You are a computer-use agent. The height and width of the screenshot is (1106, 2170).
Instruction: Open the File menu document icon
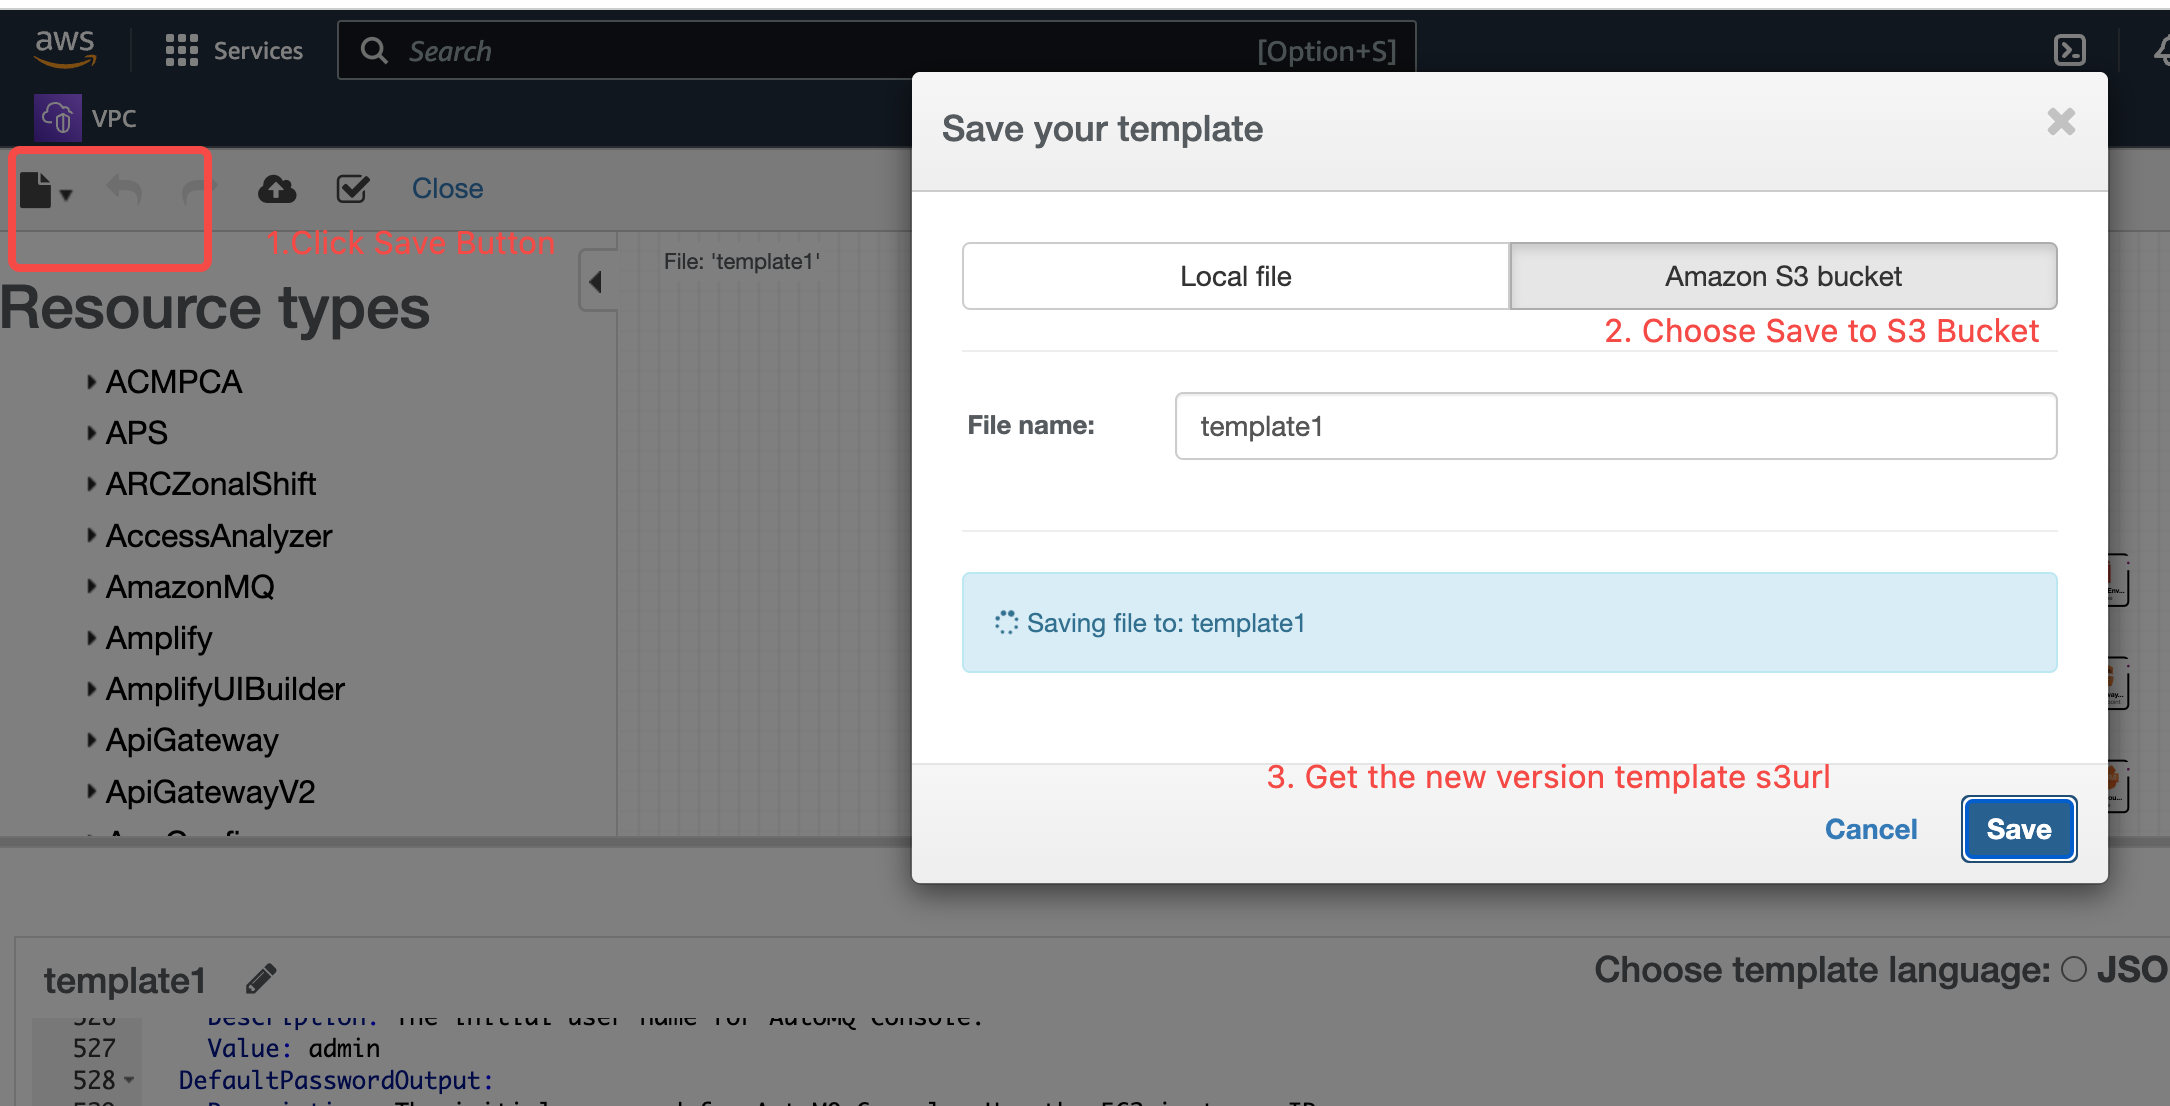[x=45, y=190]
